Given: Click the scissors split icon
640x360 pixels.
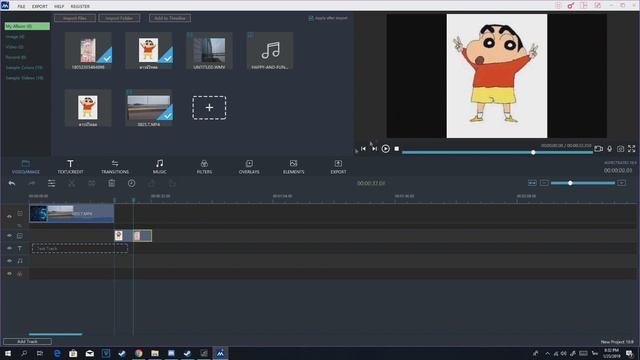Looking at the screenshot, I should point(71,183).
